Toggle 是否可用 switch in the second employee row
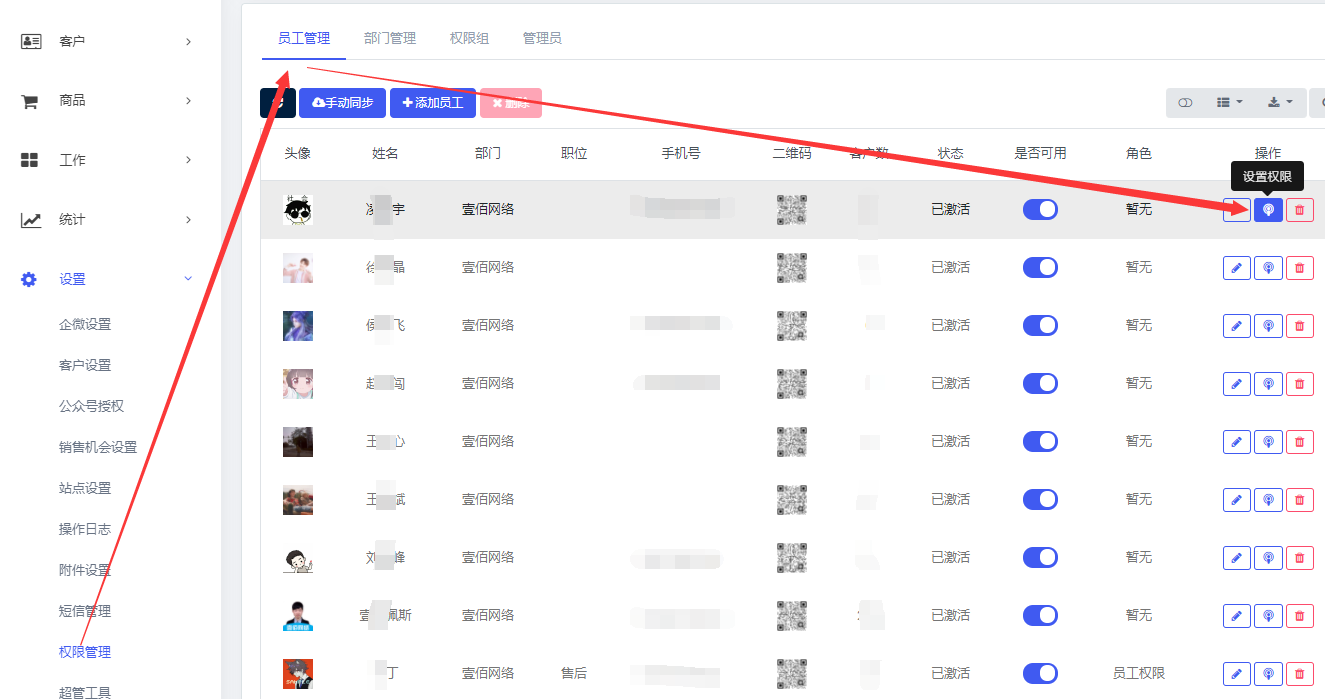1325x699 pixels. pos(1040,268)
